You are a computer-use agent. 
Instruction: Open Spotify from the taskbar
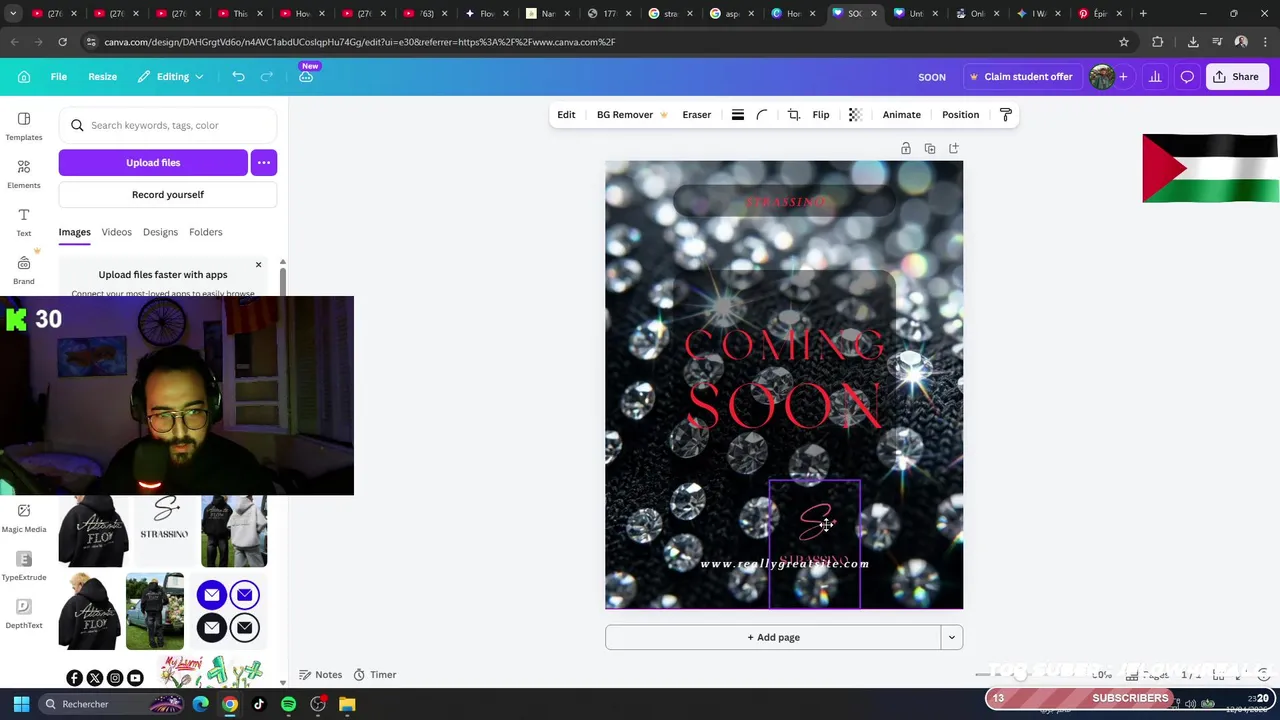click(x=288, y=704)
